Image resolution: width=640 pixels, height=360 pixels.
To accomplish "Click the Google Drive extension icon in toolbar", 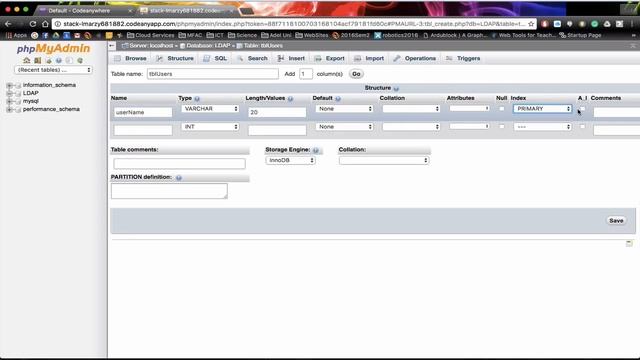I will (x=607, y=24).
